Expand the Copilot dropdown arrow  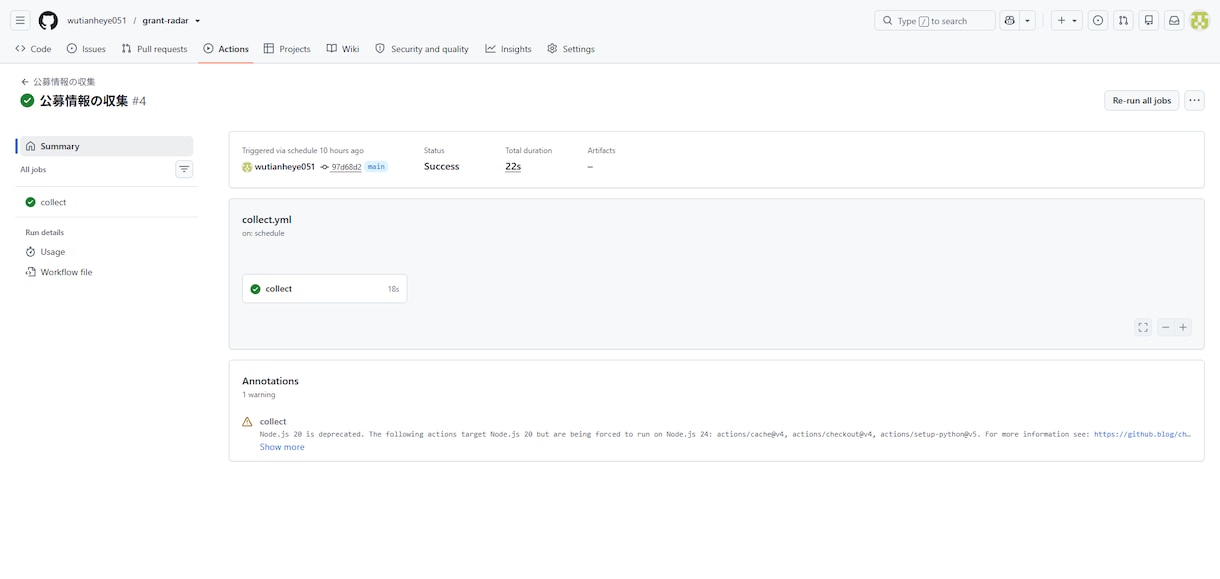1027,20
